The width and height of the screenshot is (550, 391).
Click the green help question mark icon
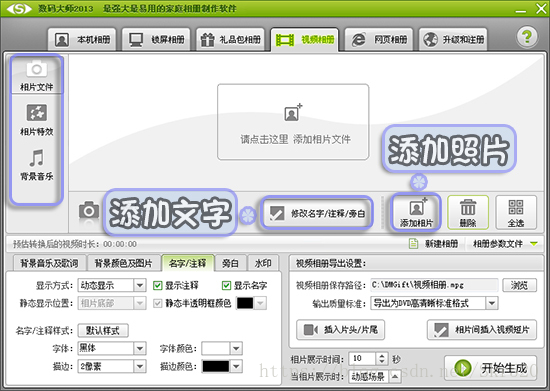527,36
